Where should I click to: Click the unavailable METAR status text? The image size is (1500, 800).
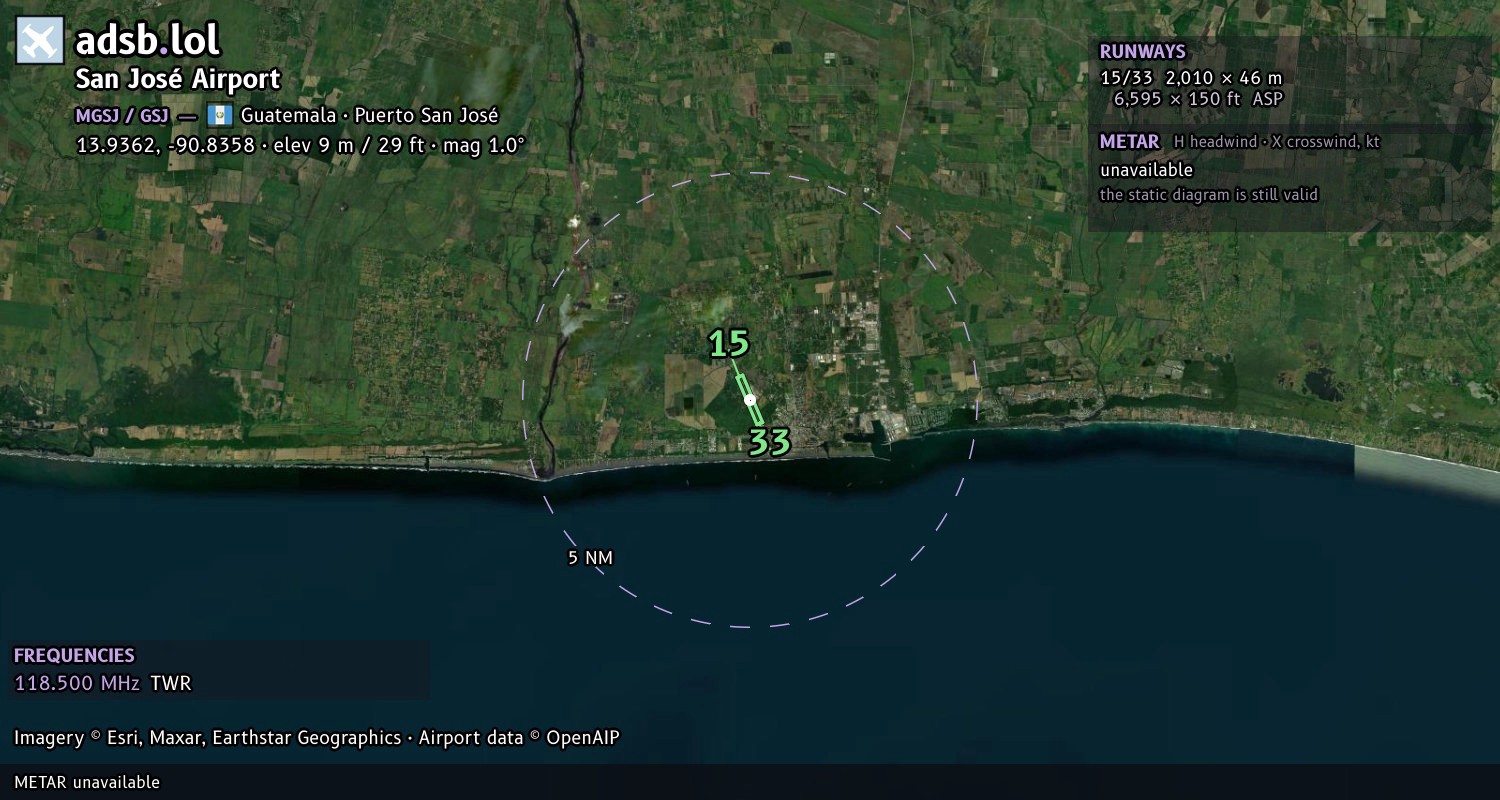[1146, 170]
